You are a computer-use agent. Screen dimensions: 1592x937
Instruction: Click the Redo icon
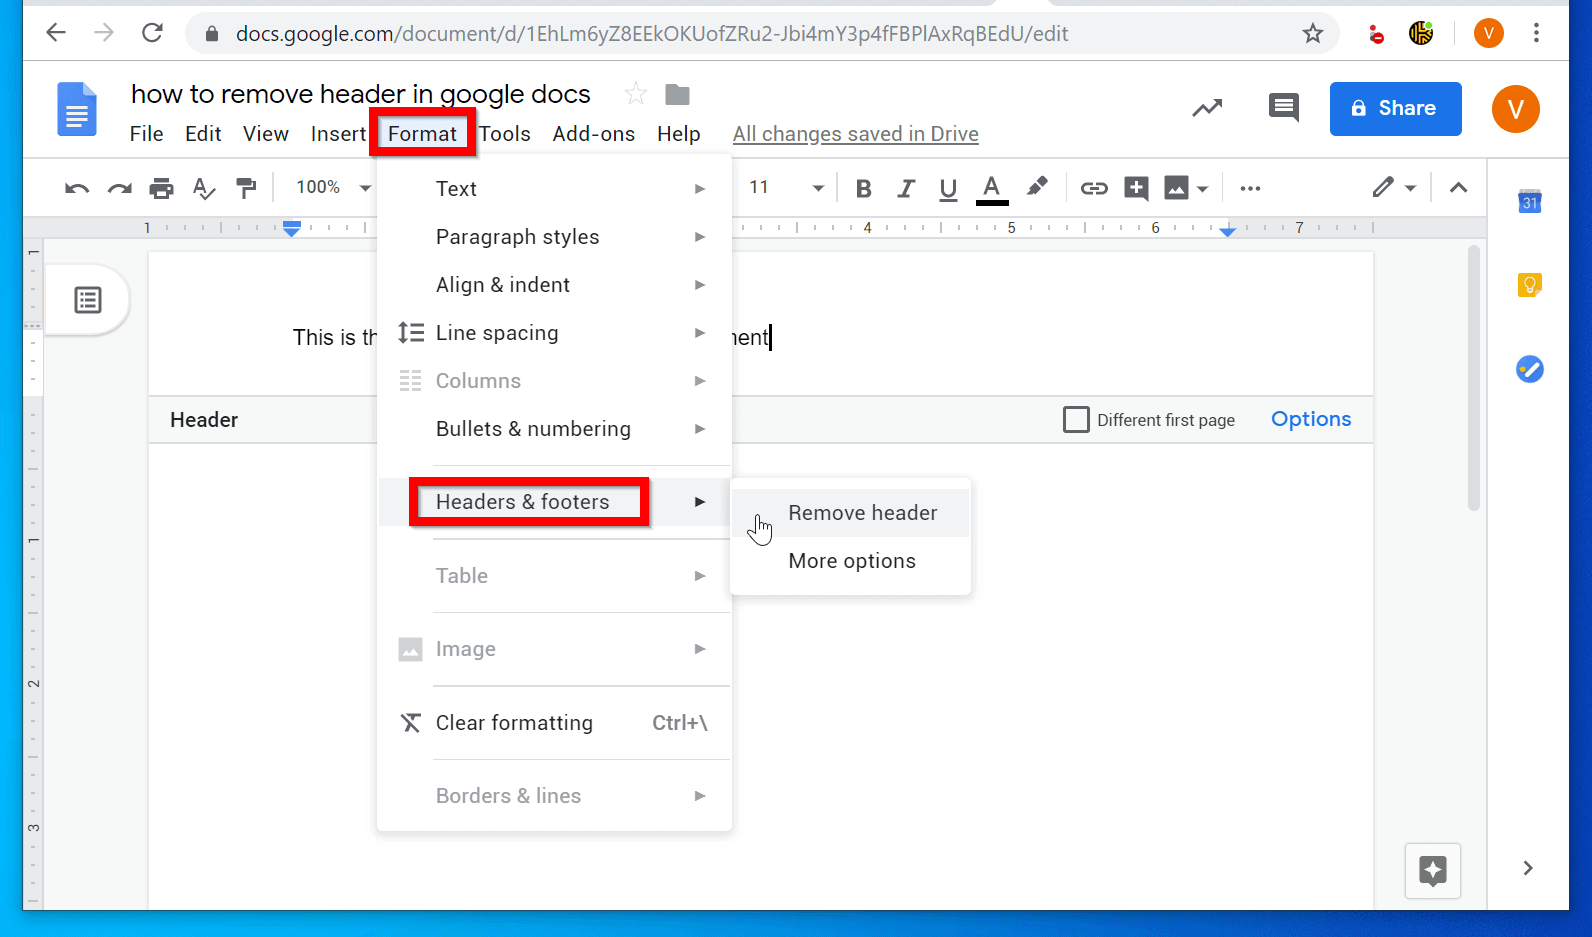tap(120, 188)
